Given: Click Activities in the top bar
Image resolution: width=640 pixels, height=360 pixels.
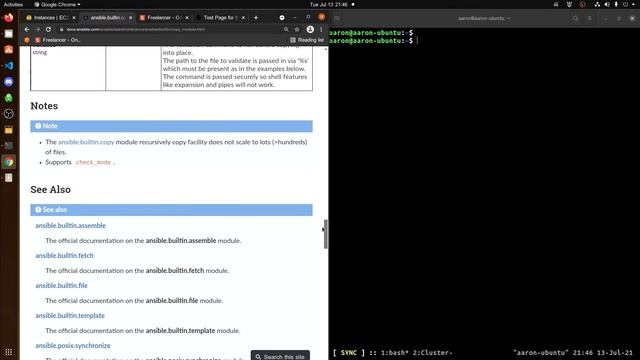Looking at the screenshot, I should tap(13, 4).
